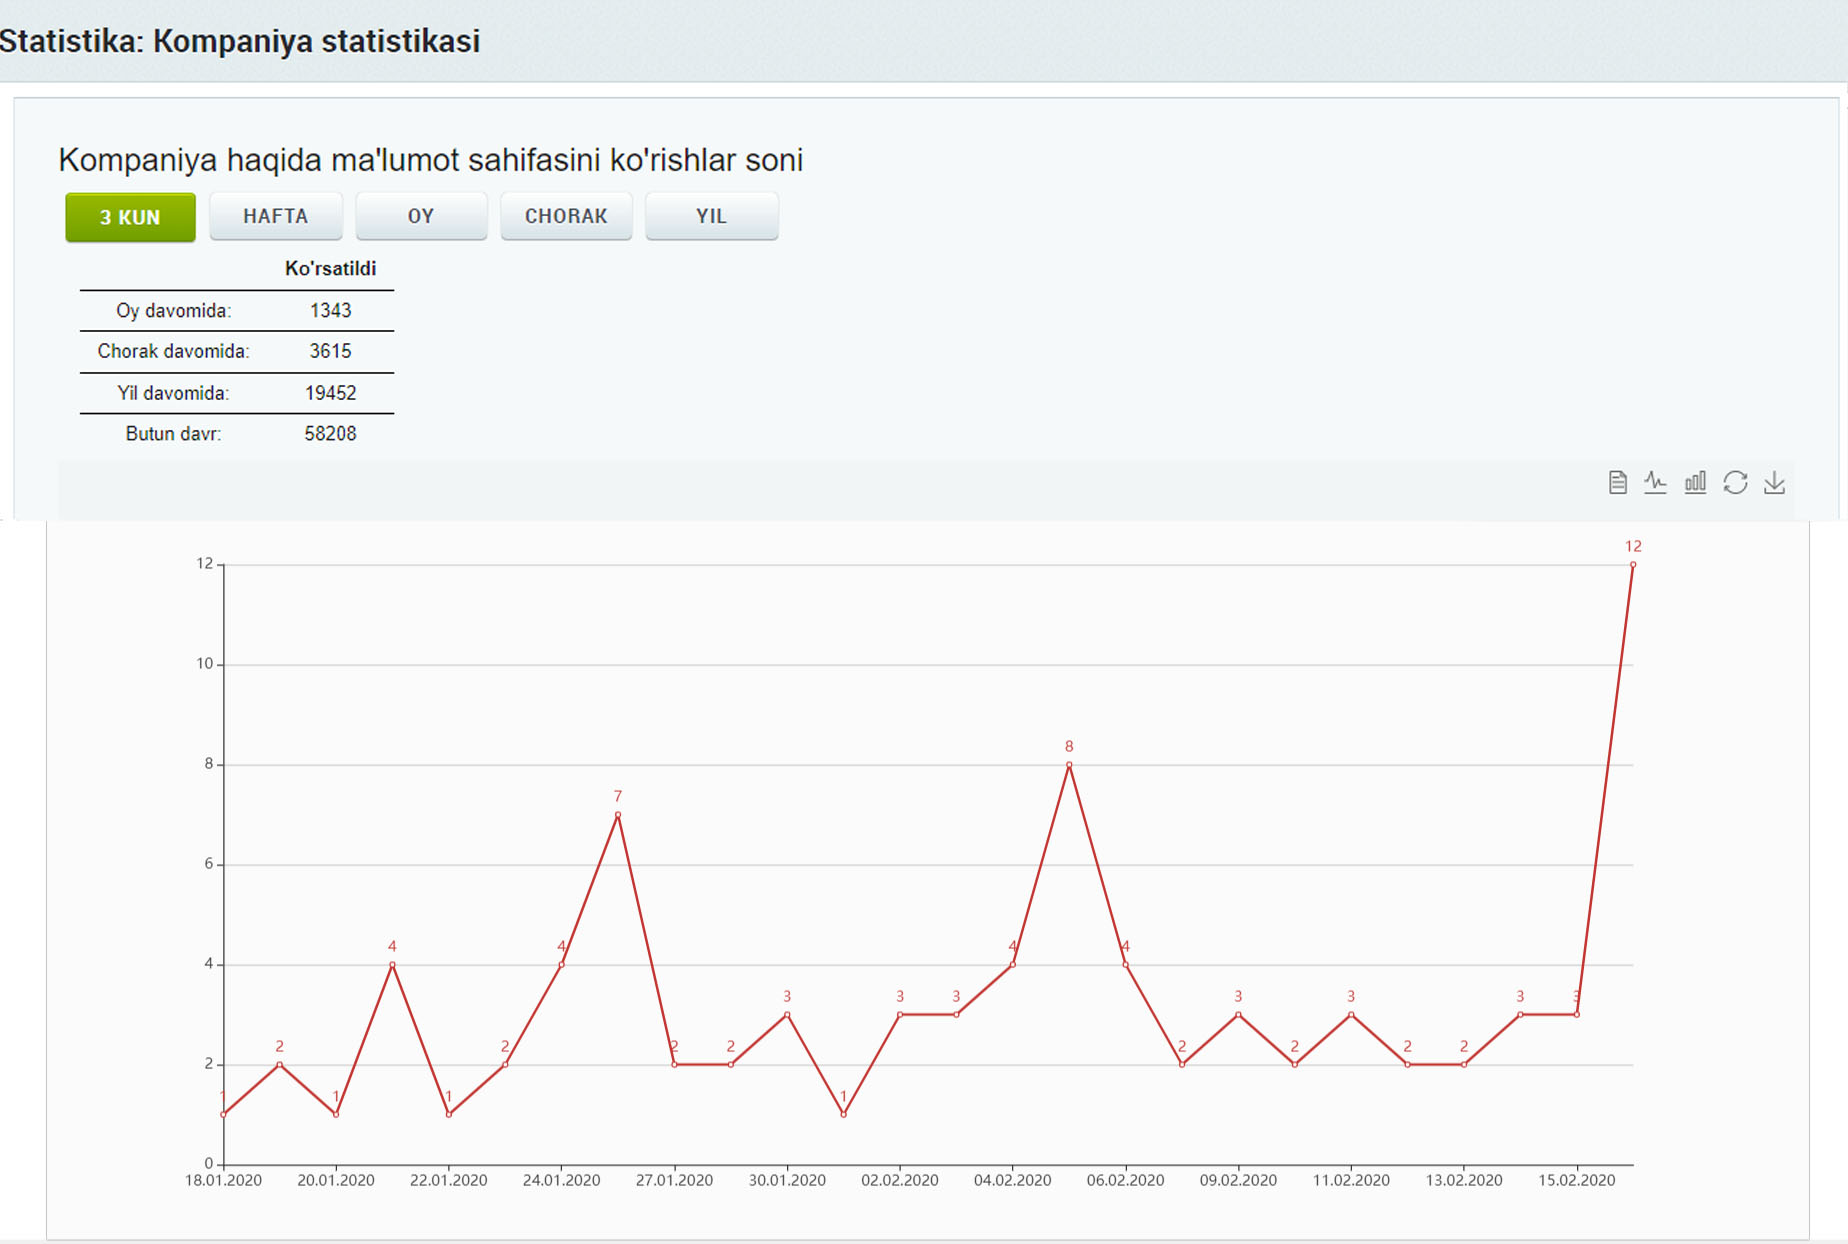The image size is (1848, 1244).
Task: Show statistics for OY period
Action: pyautogui.click(x=421, y=217)
